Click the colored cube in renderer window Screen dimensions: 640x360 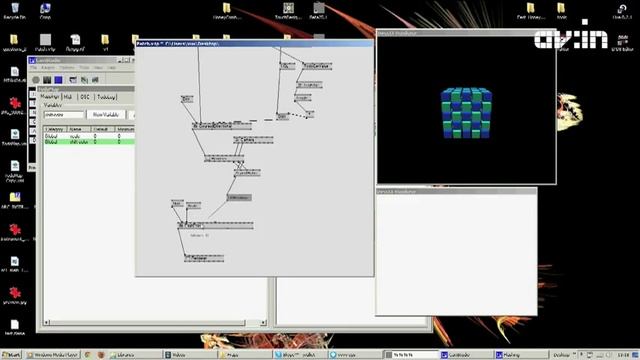[467, 113]
